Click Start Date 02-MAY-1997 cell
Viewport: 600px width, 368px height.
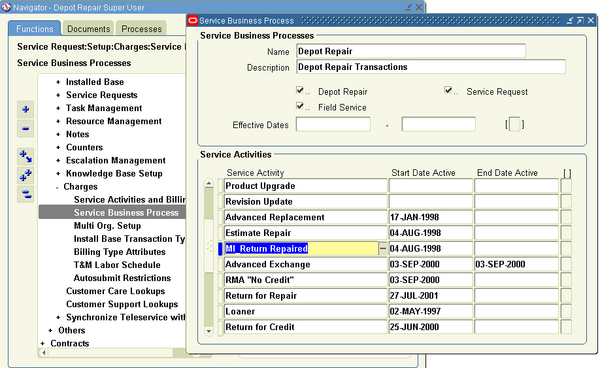pyautogui.click(x=430, y=311)
